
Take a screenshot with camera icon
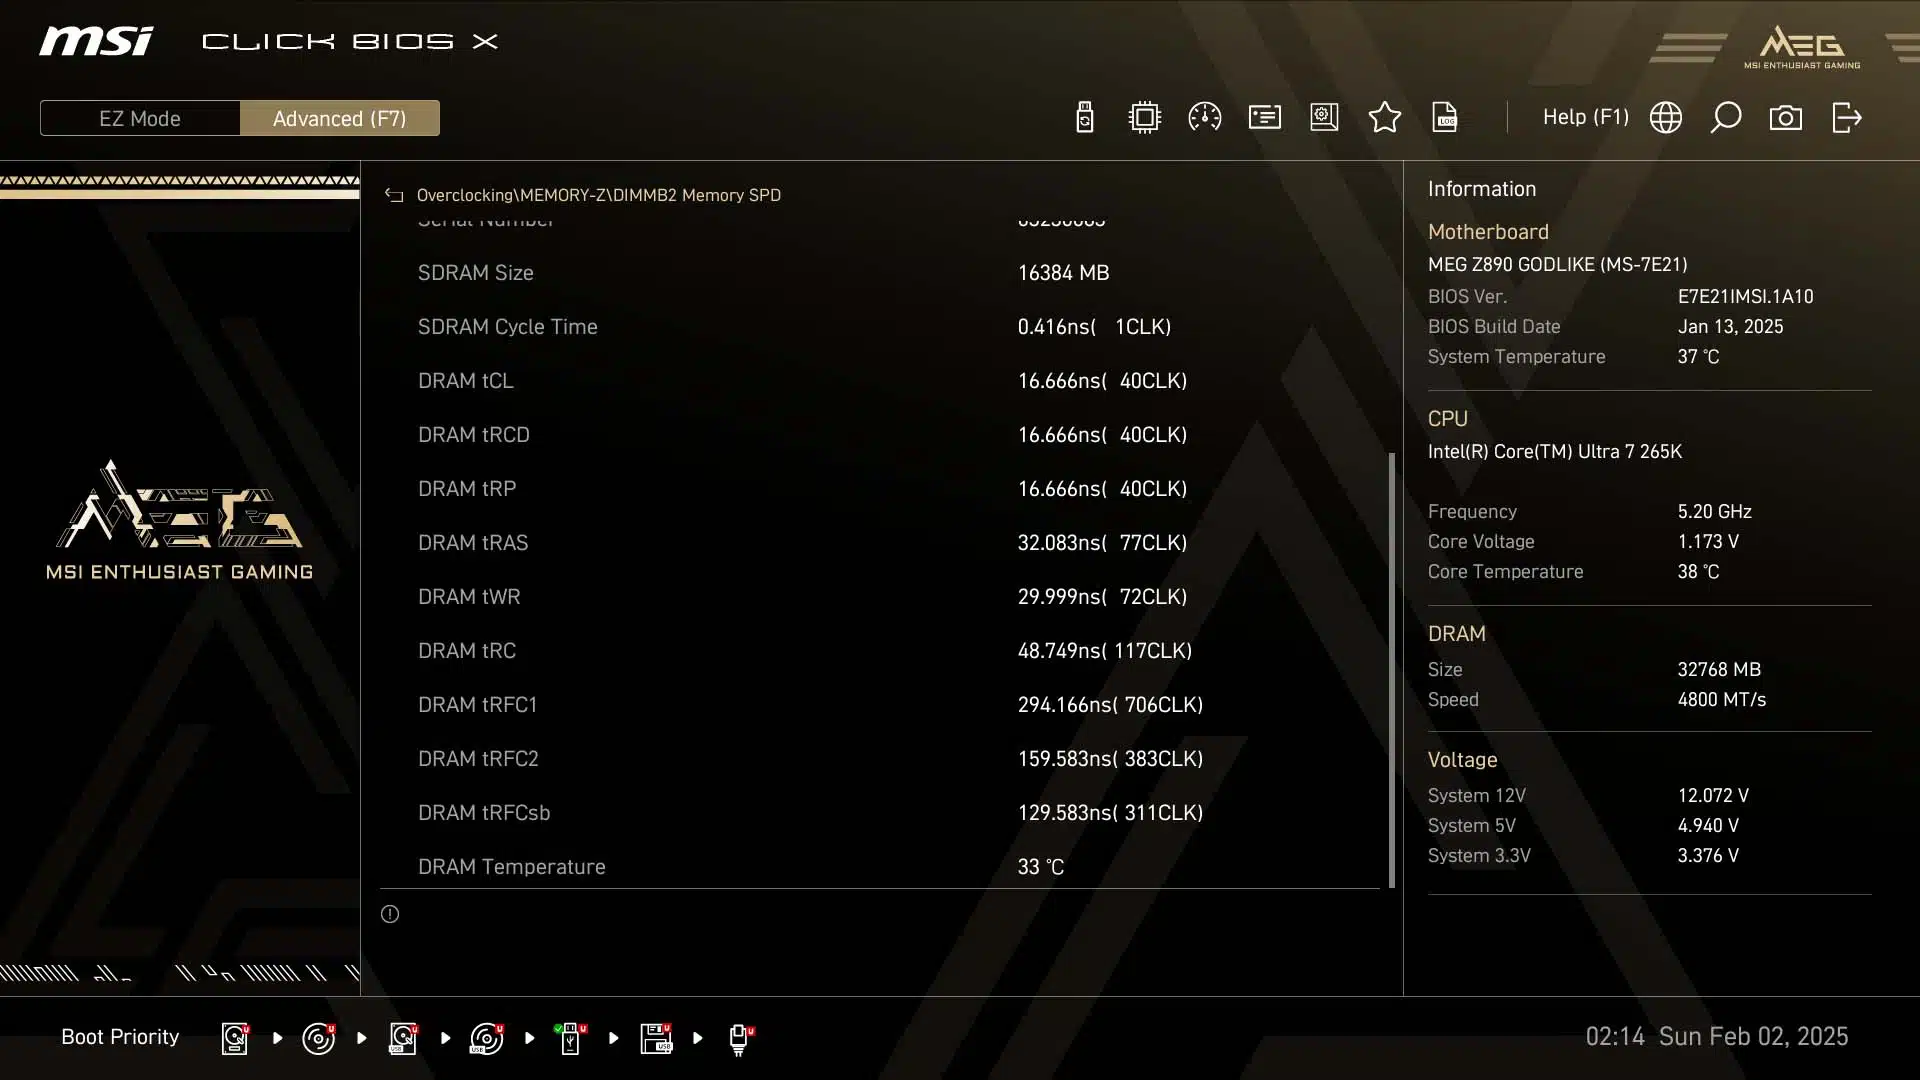click(x=1786, y=118)
